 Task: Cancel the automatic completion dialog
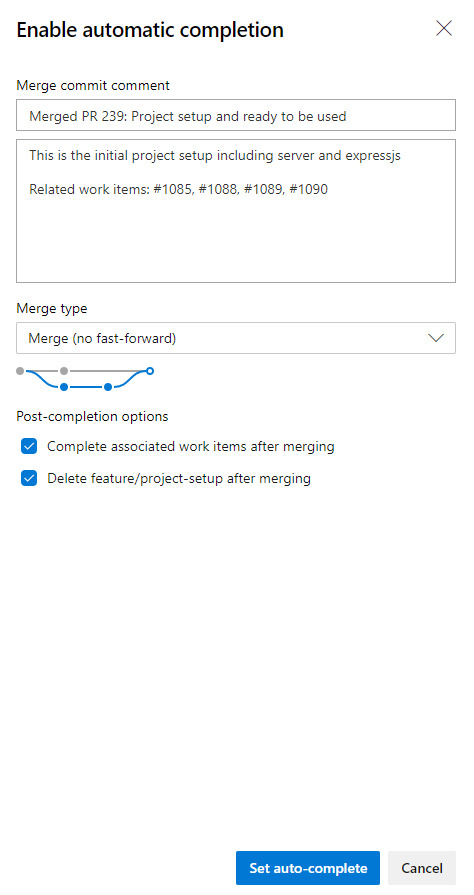[x=422, y=868]
